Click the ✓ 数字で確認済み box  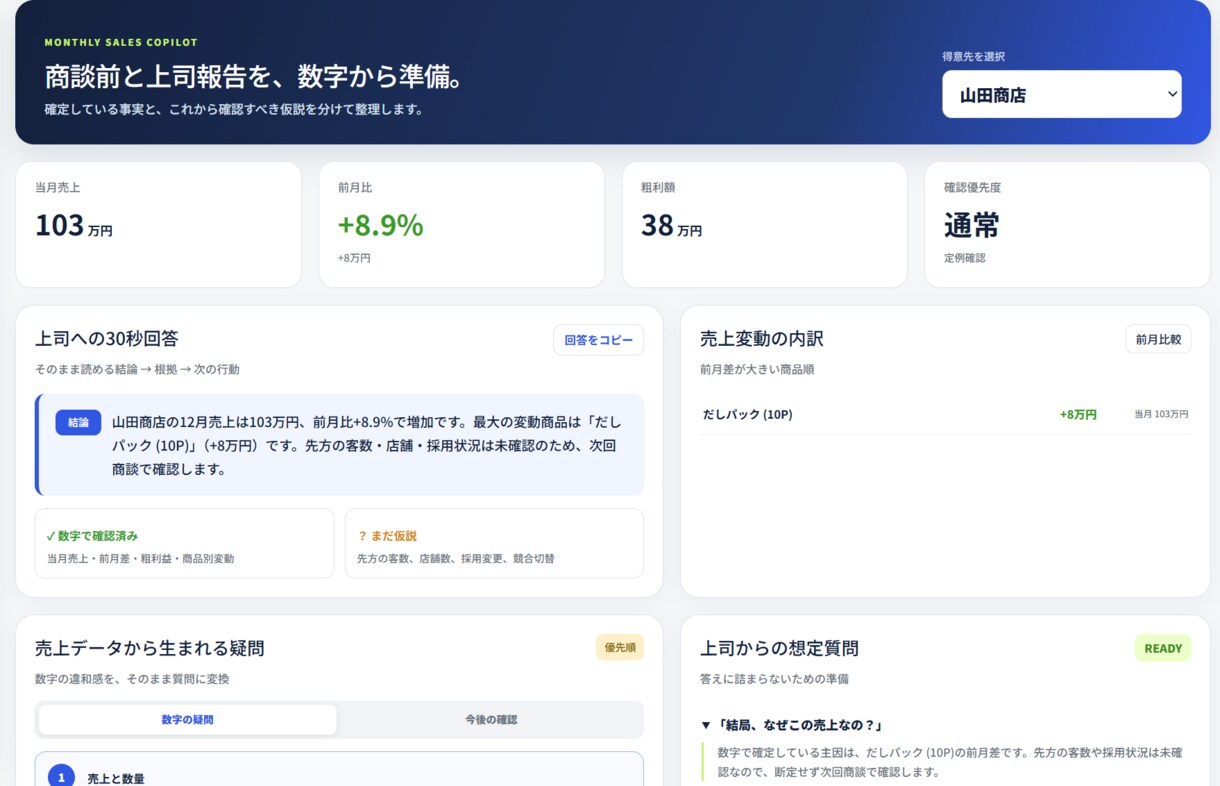(184, 543)
